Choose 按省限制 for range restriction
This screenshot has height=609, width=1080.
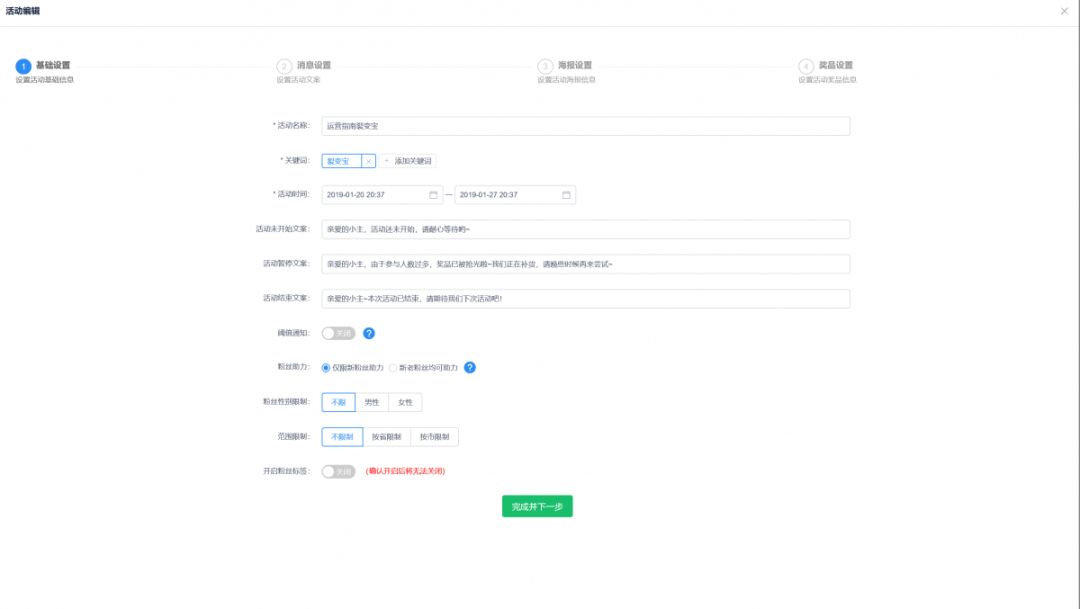pyautogui.click(x=386, y=437)
